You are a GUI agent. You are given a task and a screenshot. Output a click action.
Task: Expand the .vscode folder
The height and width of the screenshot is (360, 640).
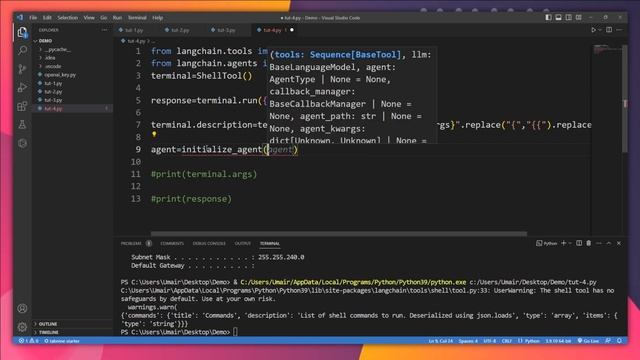[x=53, y=66]
